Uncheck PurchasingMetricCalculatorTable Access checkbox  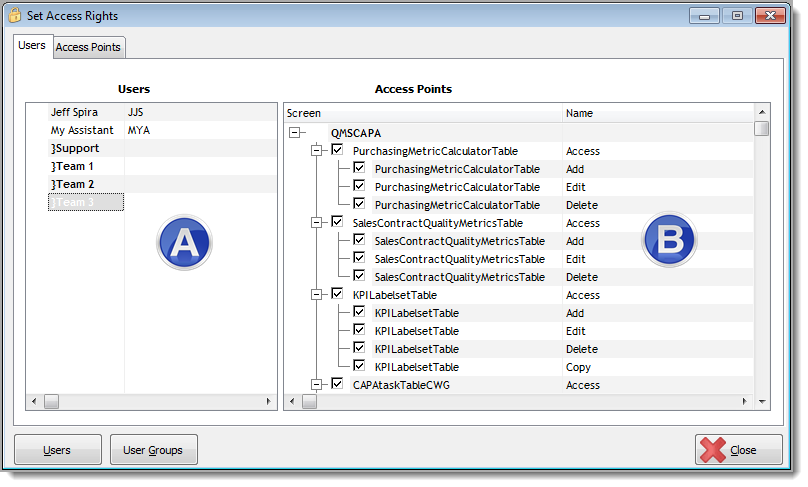pos(337,150)
